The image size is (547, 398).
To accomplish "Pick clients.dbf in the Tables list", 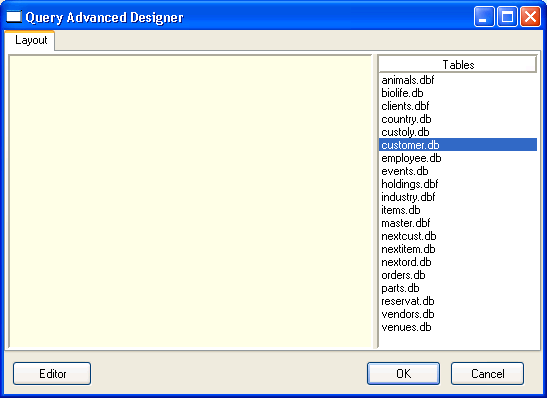I will click(458, 106).
